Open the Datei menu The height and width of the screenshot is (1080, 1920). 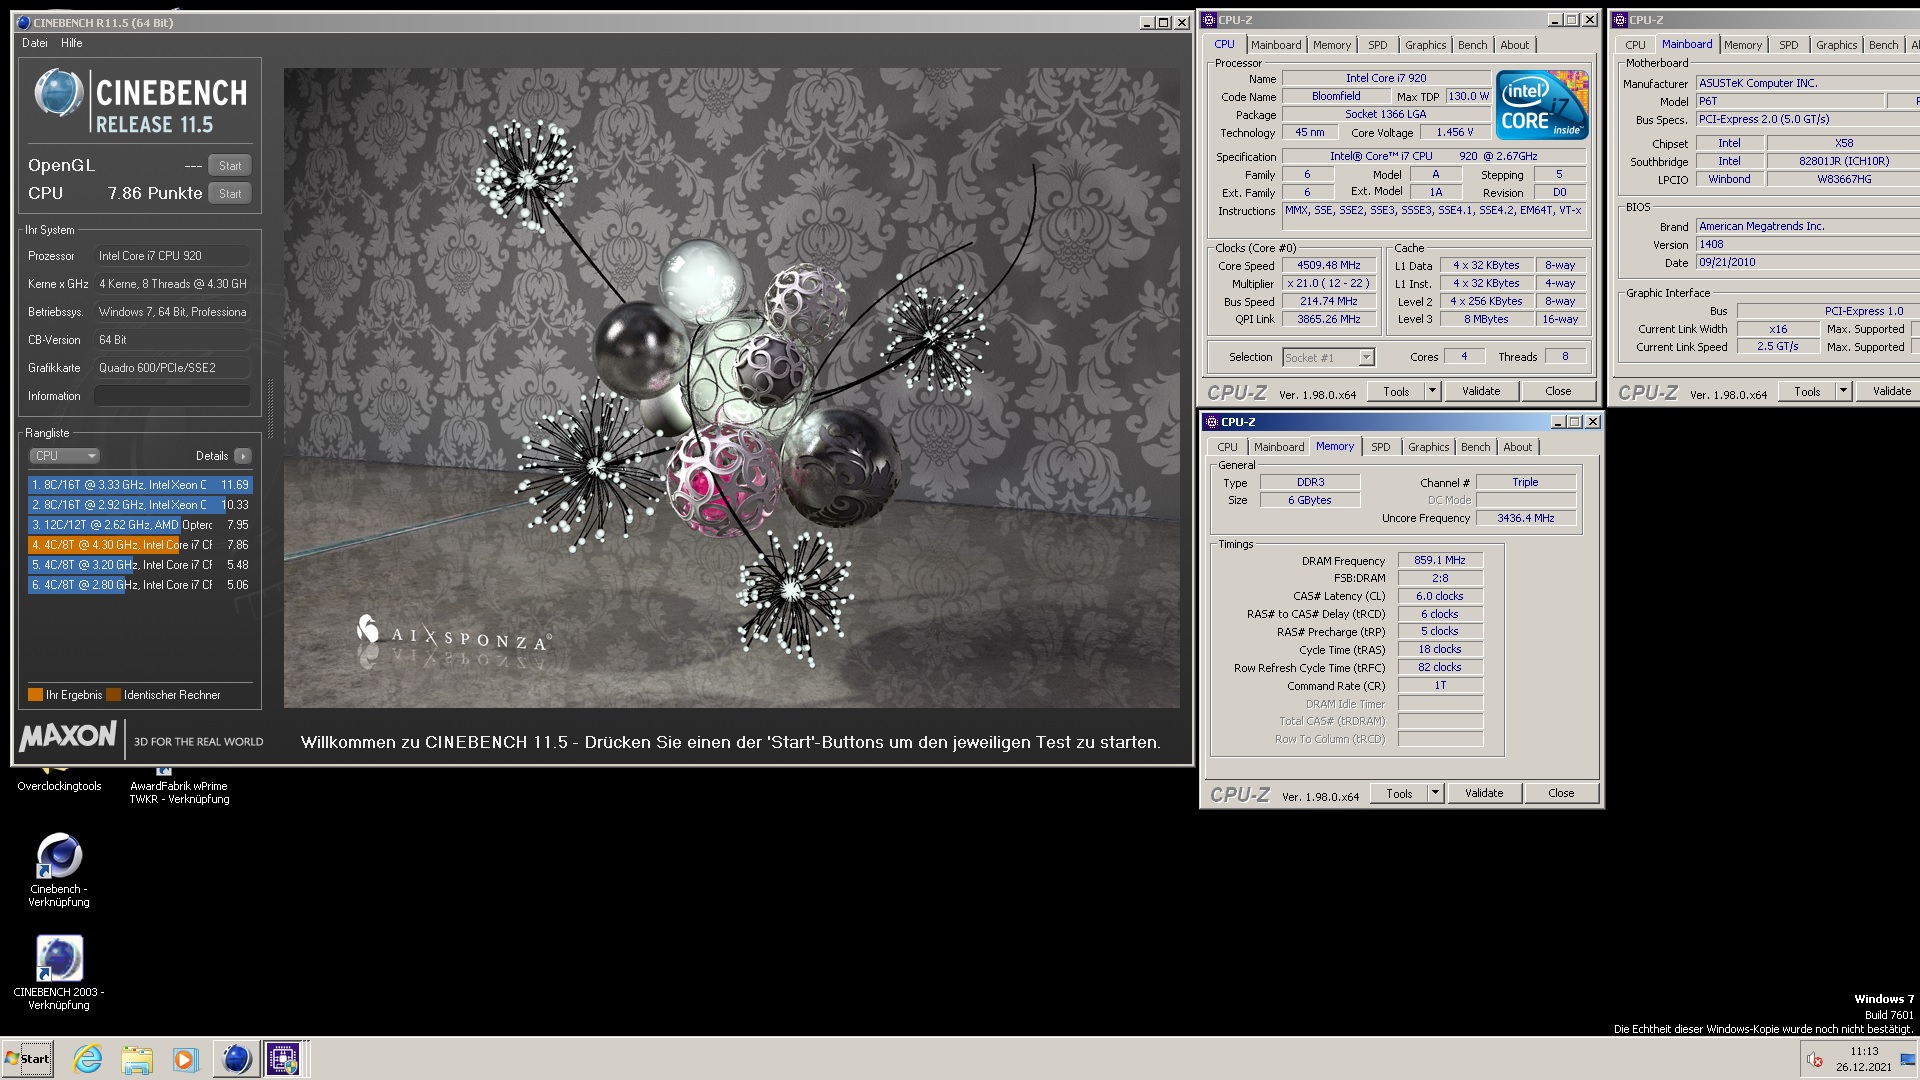coord(35,43)
